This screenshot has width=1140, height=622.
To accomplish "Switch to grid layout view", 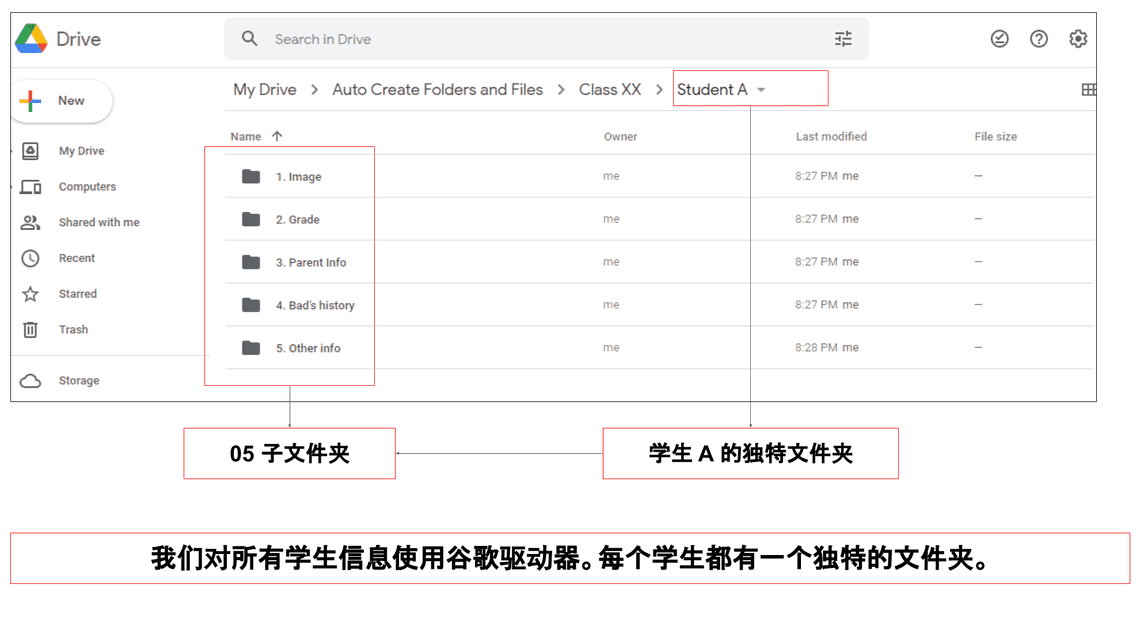I will click(1088, 90).
